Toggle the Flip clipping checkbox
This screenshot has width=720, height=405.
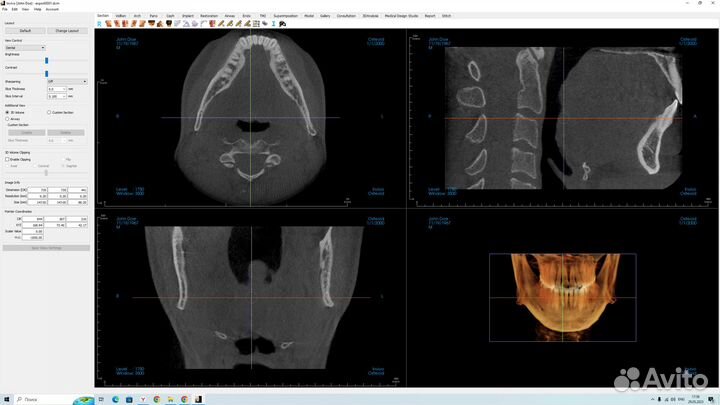(x=63, y=159)
